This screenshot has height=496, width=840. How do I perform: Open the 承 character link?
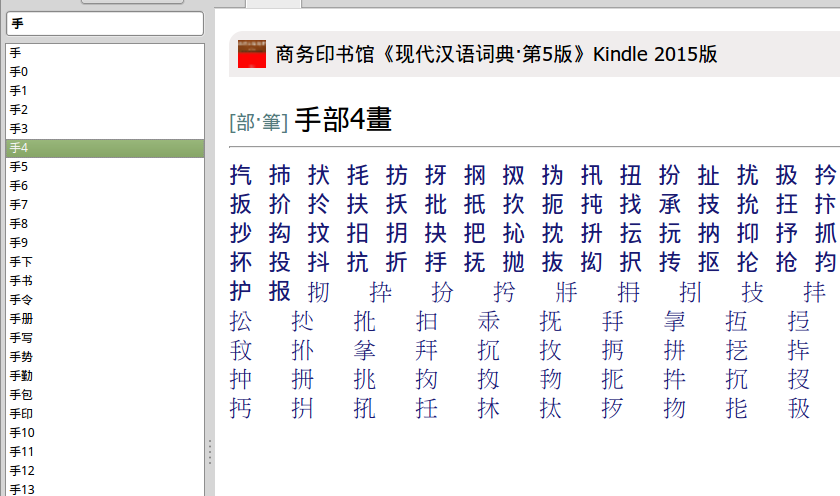[670, 204]
